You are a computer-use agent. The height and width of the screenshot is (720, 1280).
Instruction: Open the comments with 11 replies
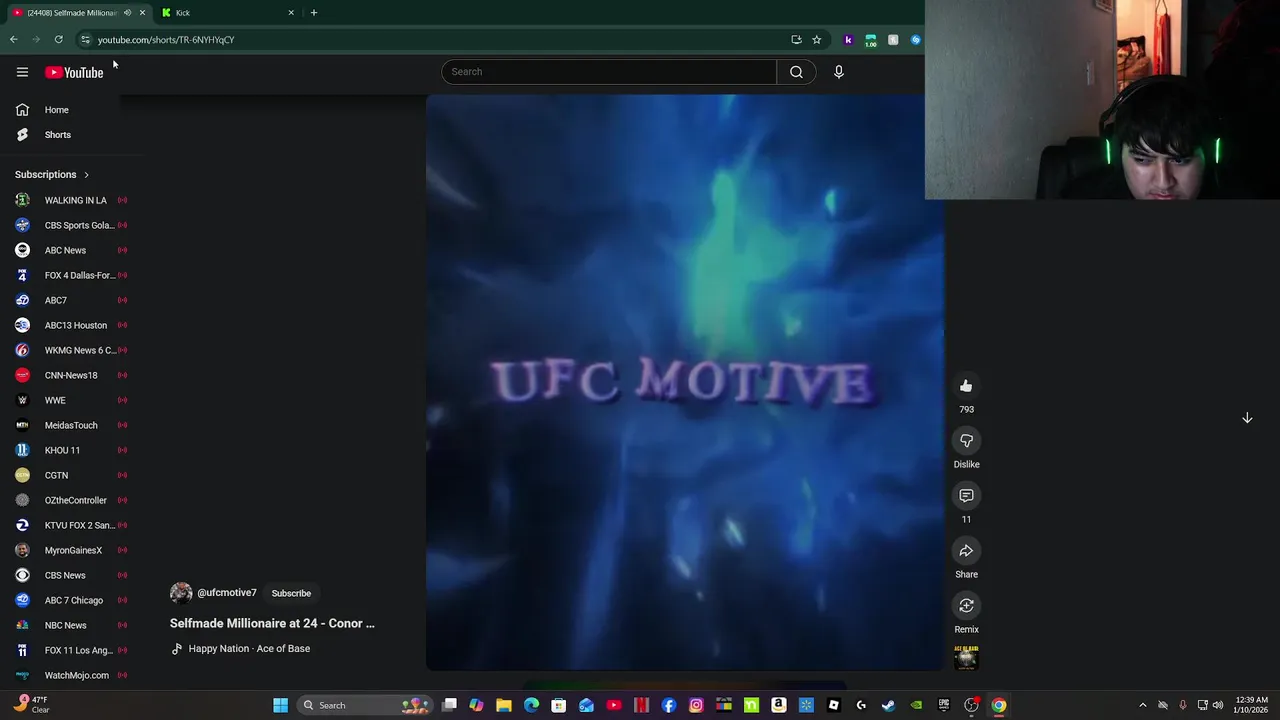[x=966, y=496]
